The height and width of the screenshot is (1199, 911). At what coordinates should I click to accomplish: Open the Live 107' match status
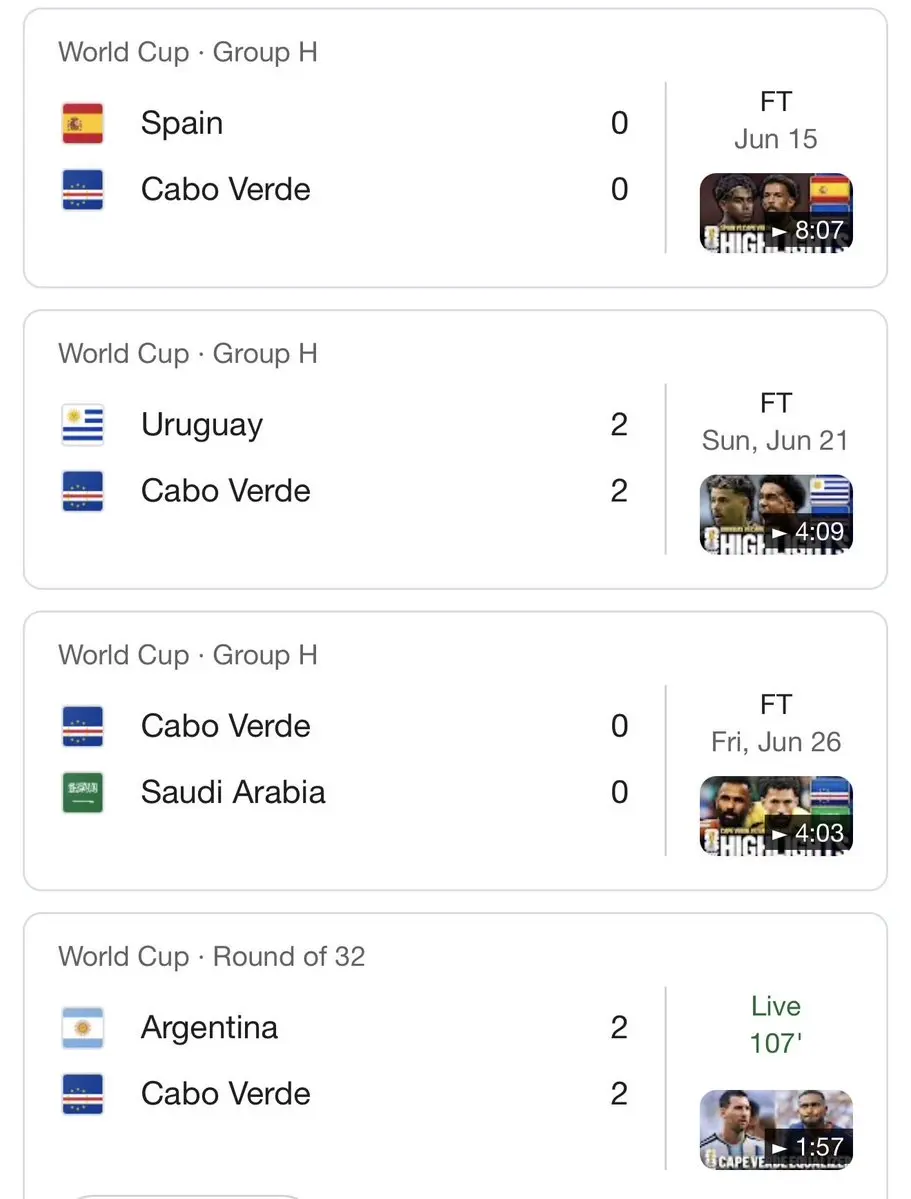[776, 1025]
